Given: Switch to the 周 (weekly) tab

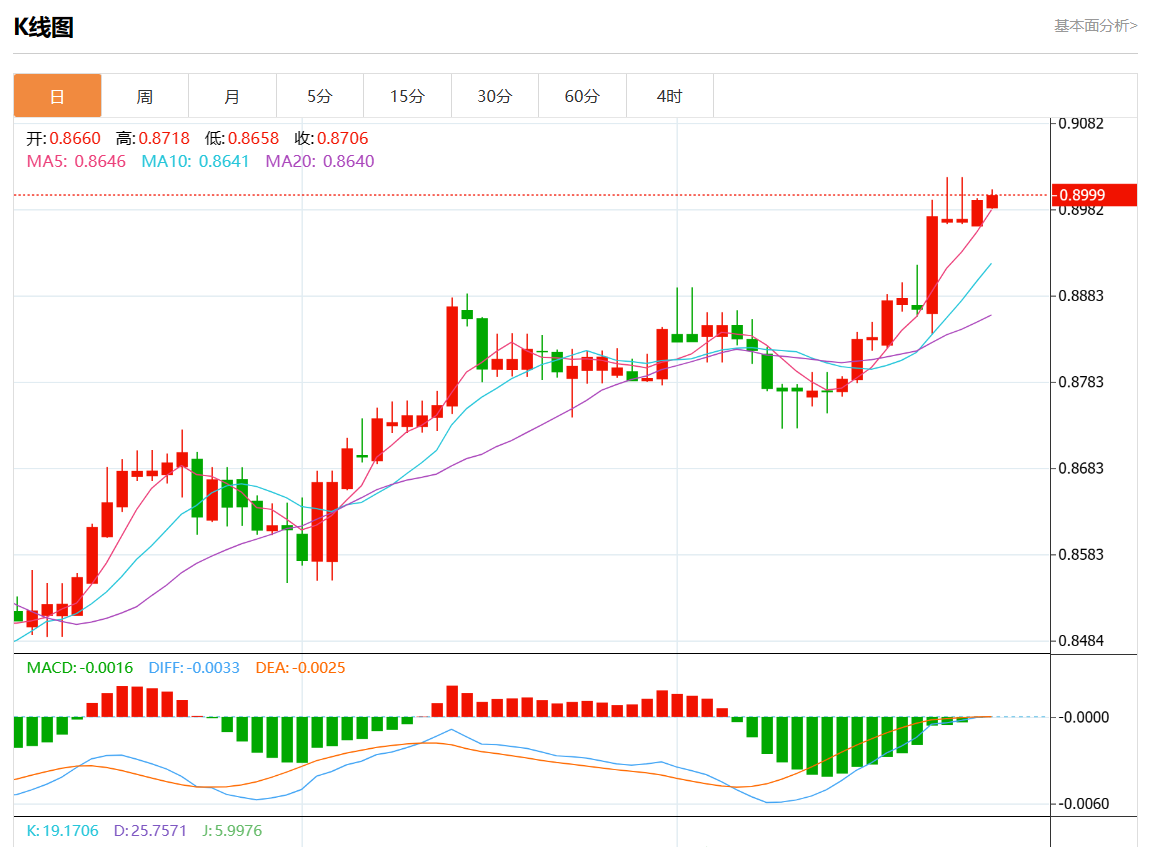Looking at the screenshot, I should (x=145, y=96).
